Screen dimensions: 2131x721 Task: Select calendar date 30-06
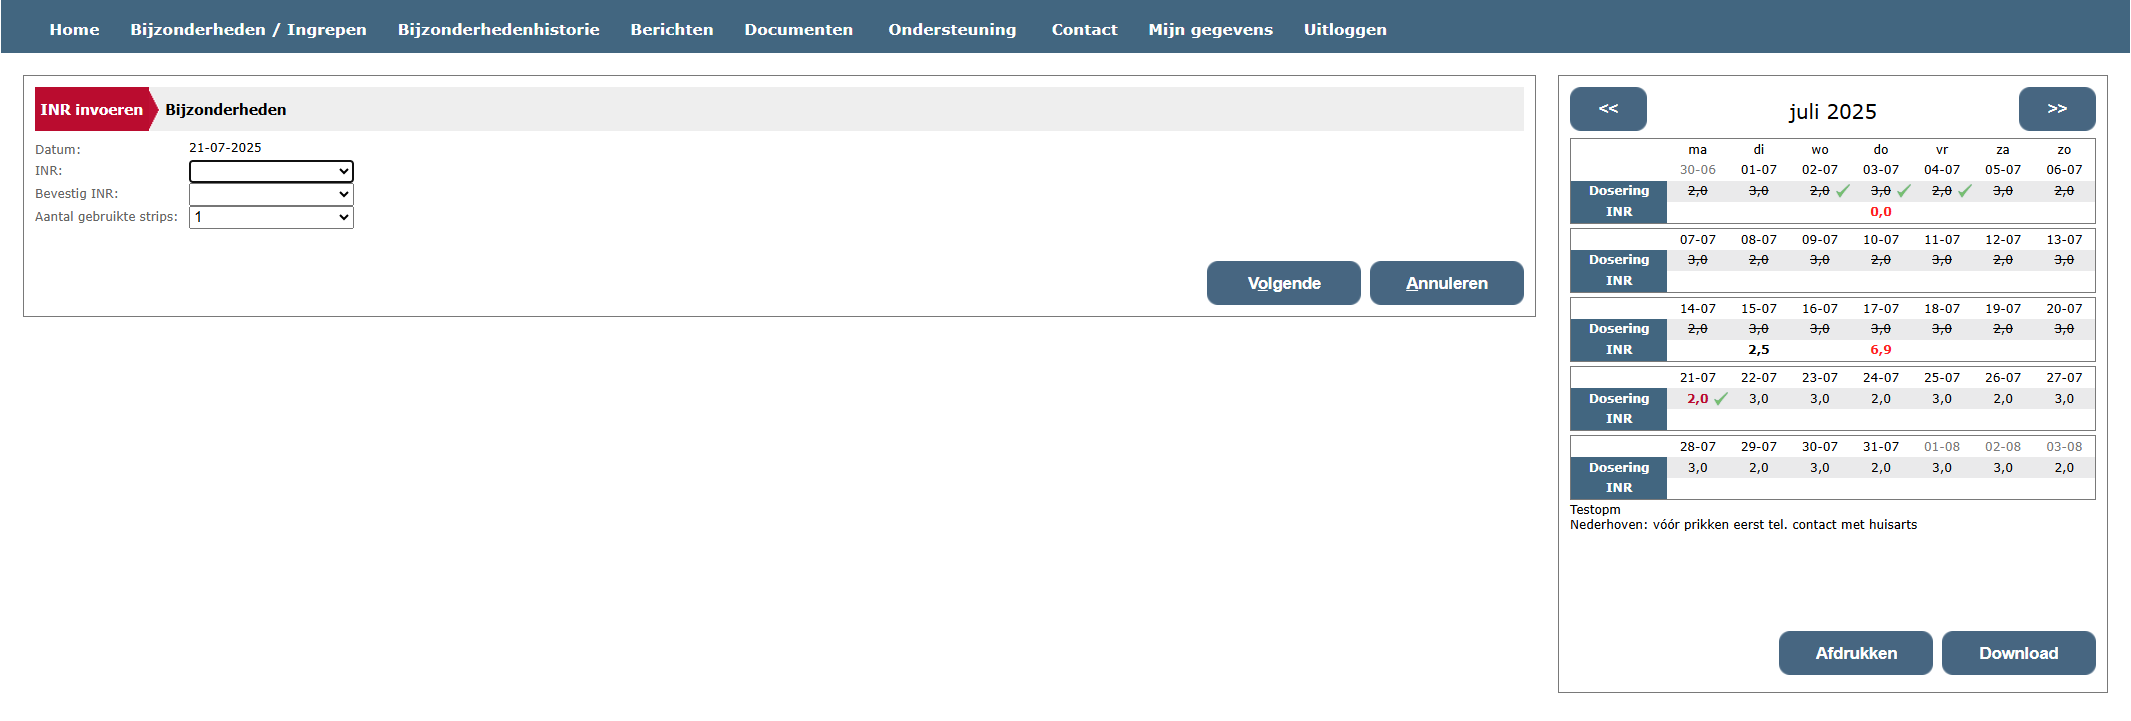tap(1698, 170)
